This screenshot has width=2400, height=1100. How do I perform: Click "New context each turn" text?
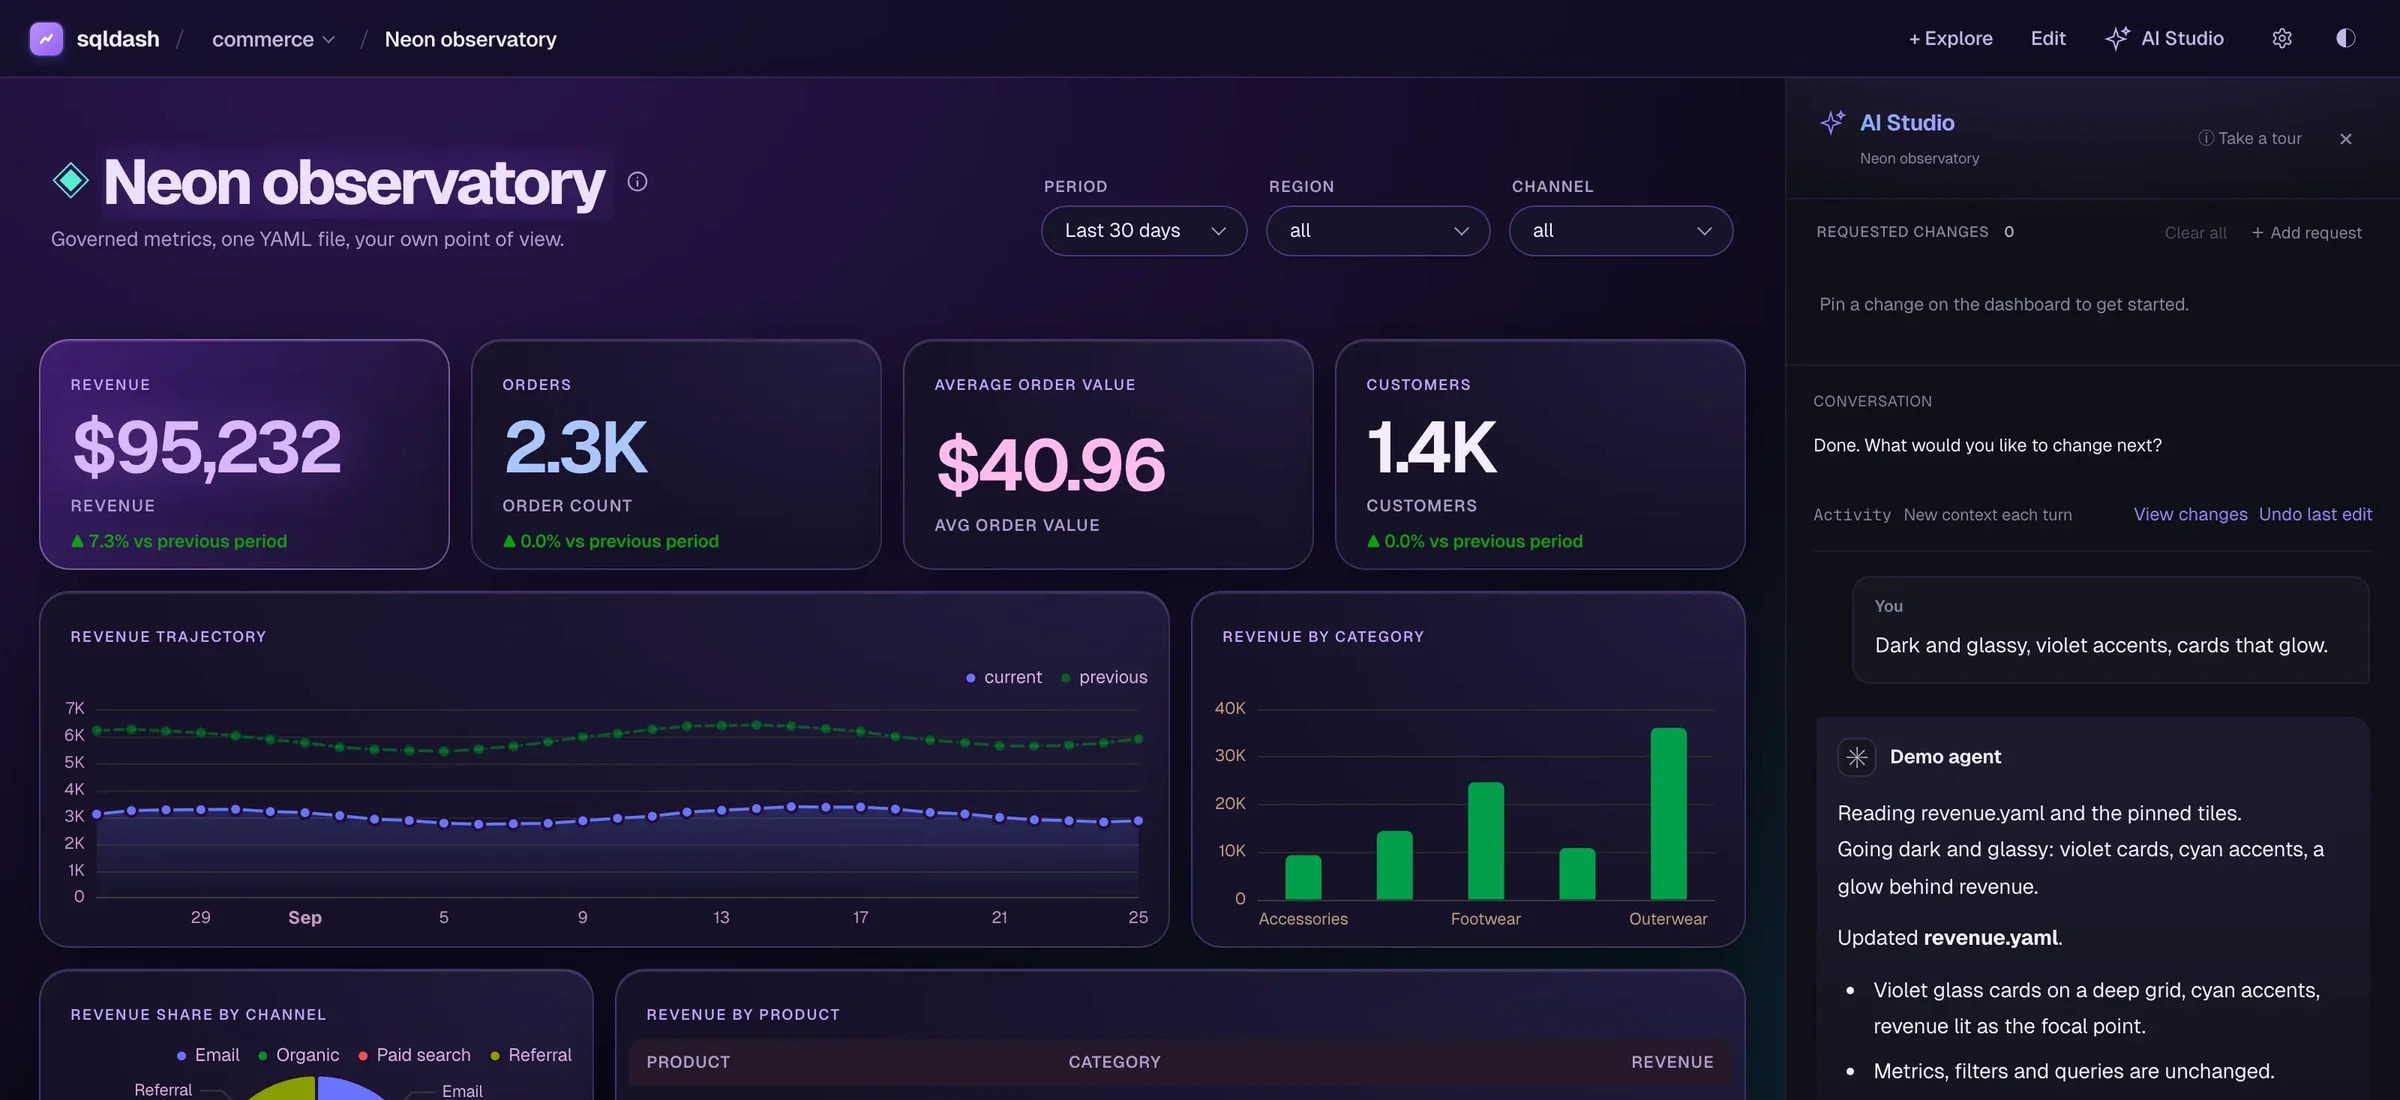(x=1987, y=515)
